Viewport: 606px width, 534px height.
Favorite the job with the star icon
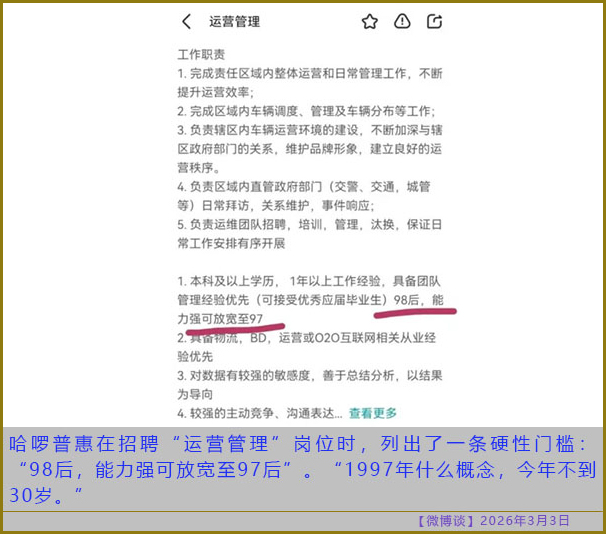coord(369,21)
